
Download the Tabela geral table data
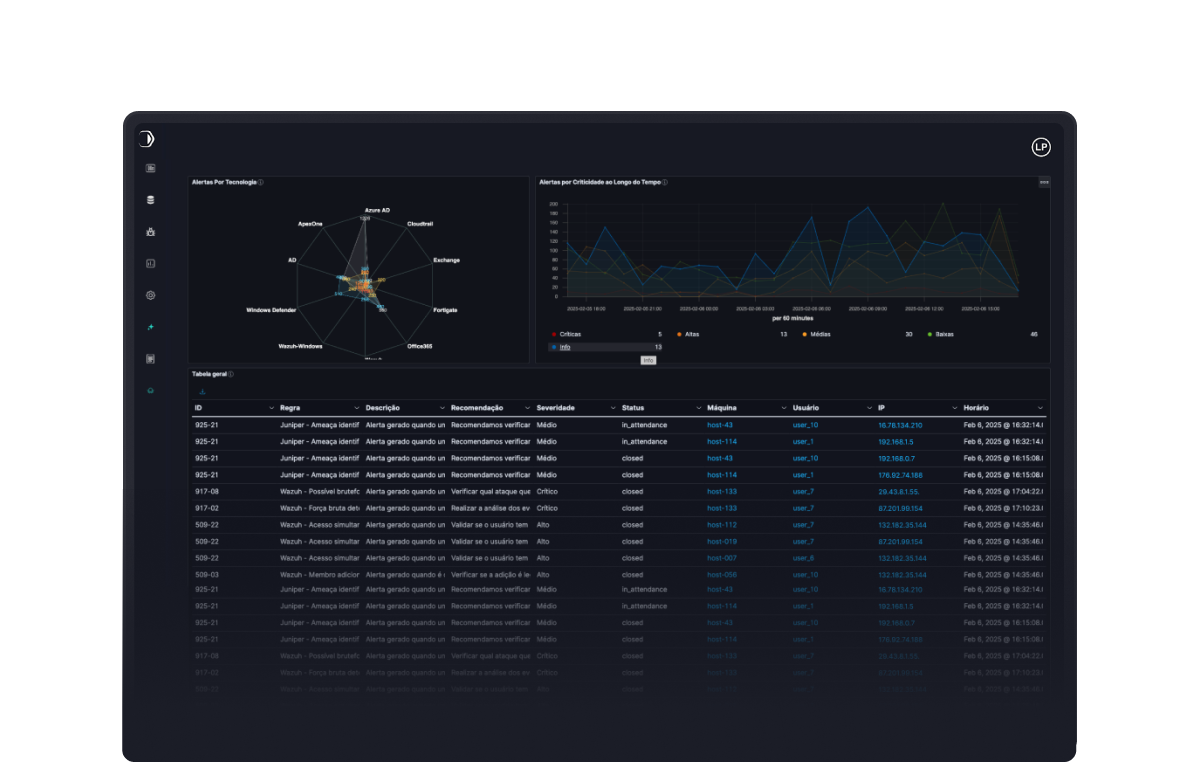202,391
